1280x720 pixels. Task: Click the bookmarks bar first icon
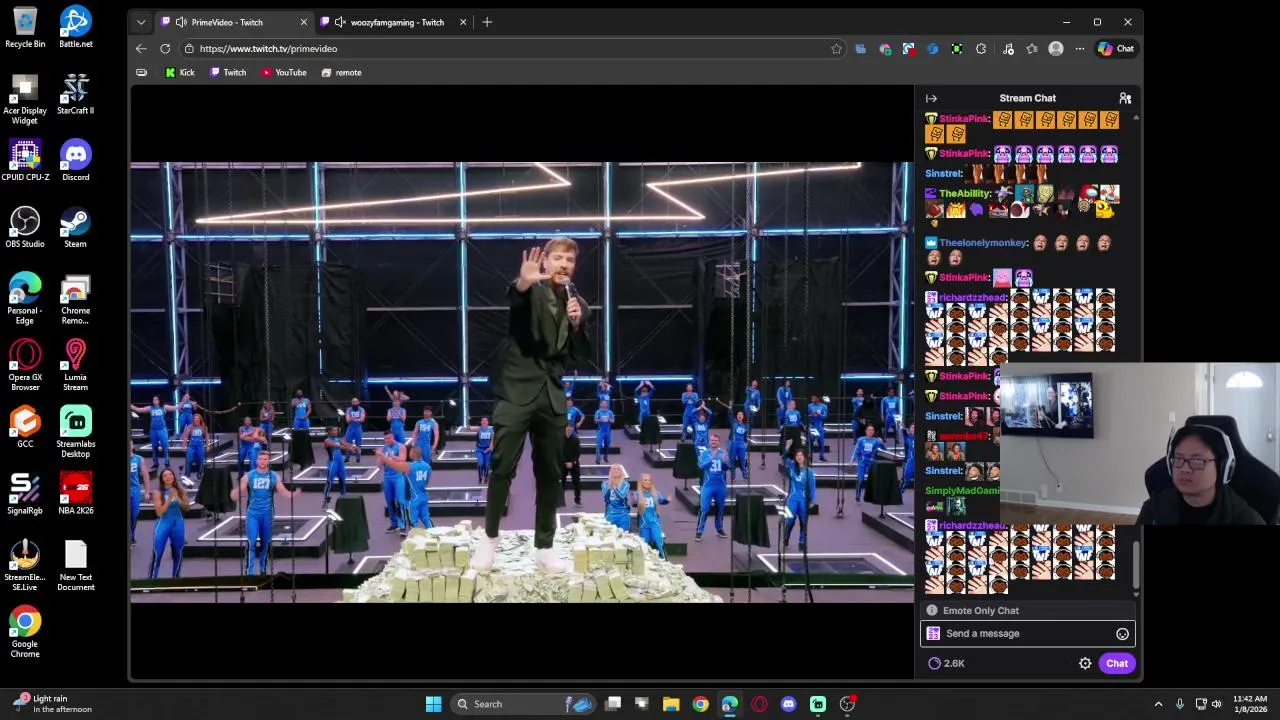(x=141, y=72)
